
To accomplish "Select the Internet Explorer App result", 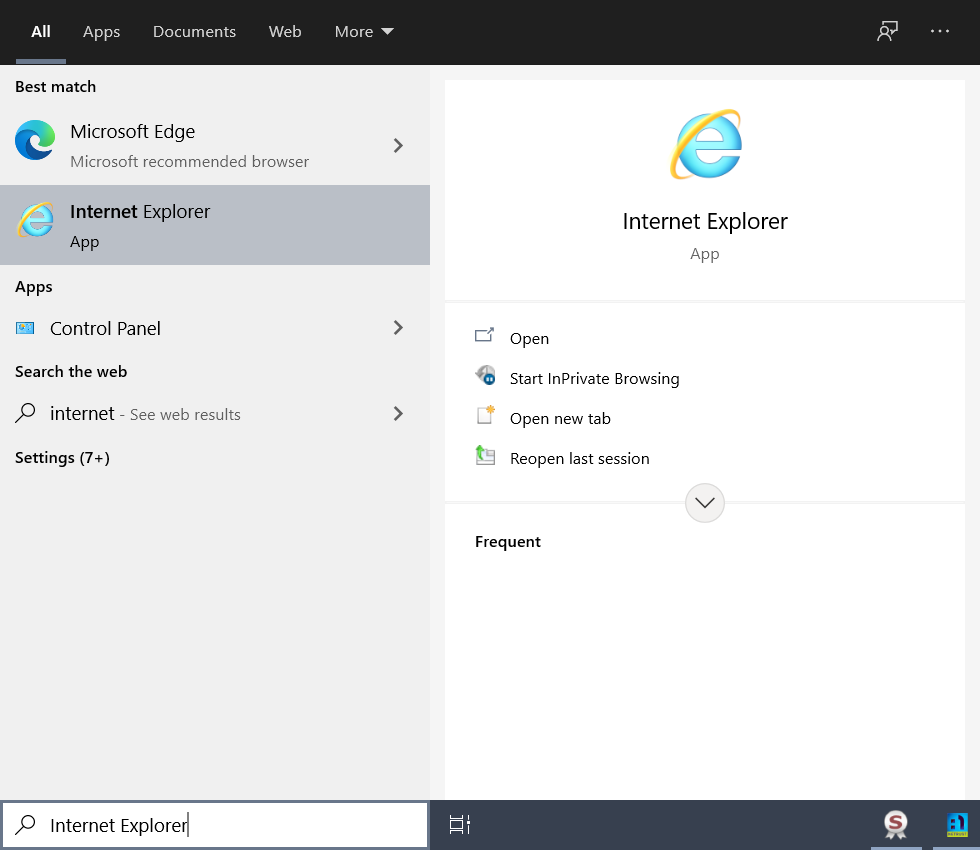I will click(x=215, y=225).
